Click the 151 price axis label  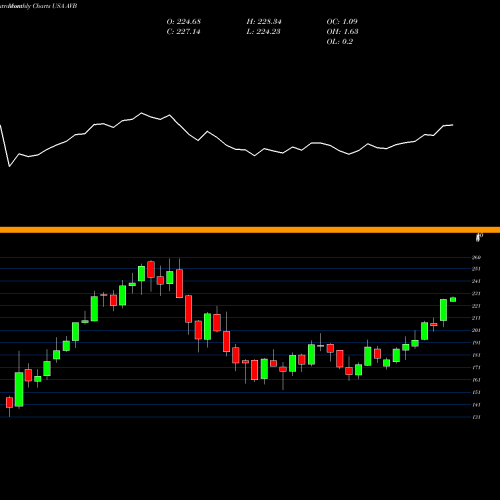coord(476,392)
